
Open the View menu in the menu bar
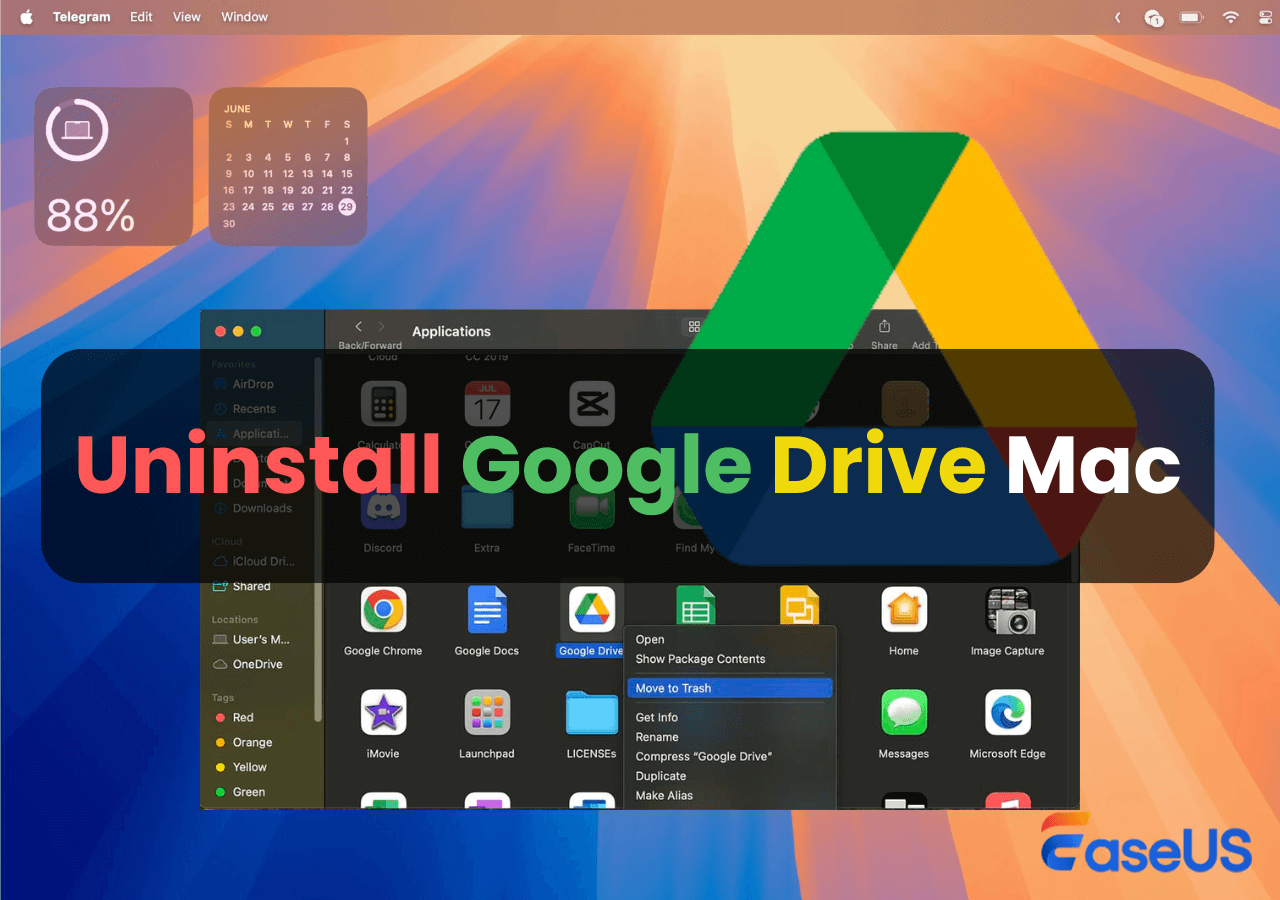[186, 16]
